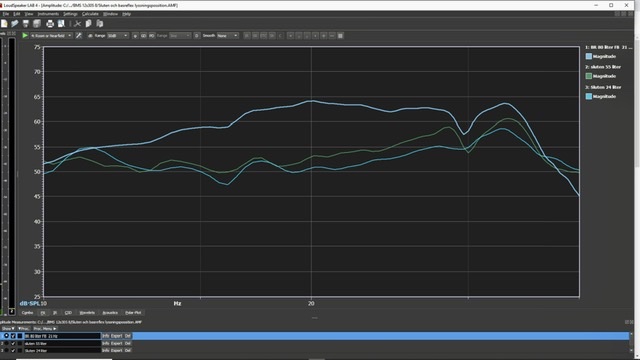Click the phase icon after Range dropdown
The height and width of the screenshot is (360, 640).
pyautogui.click(x=135, y=36)
